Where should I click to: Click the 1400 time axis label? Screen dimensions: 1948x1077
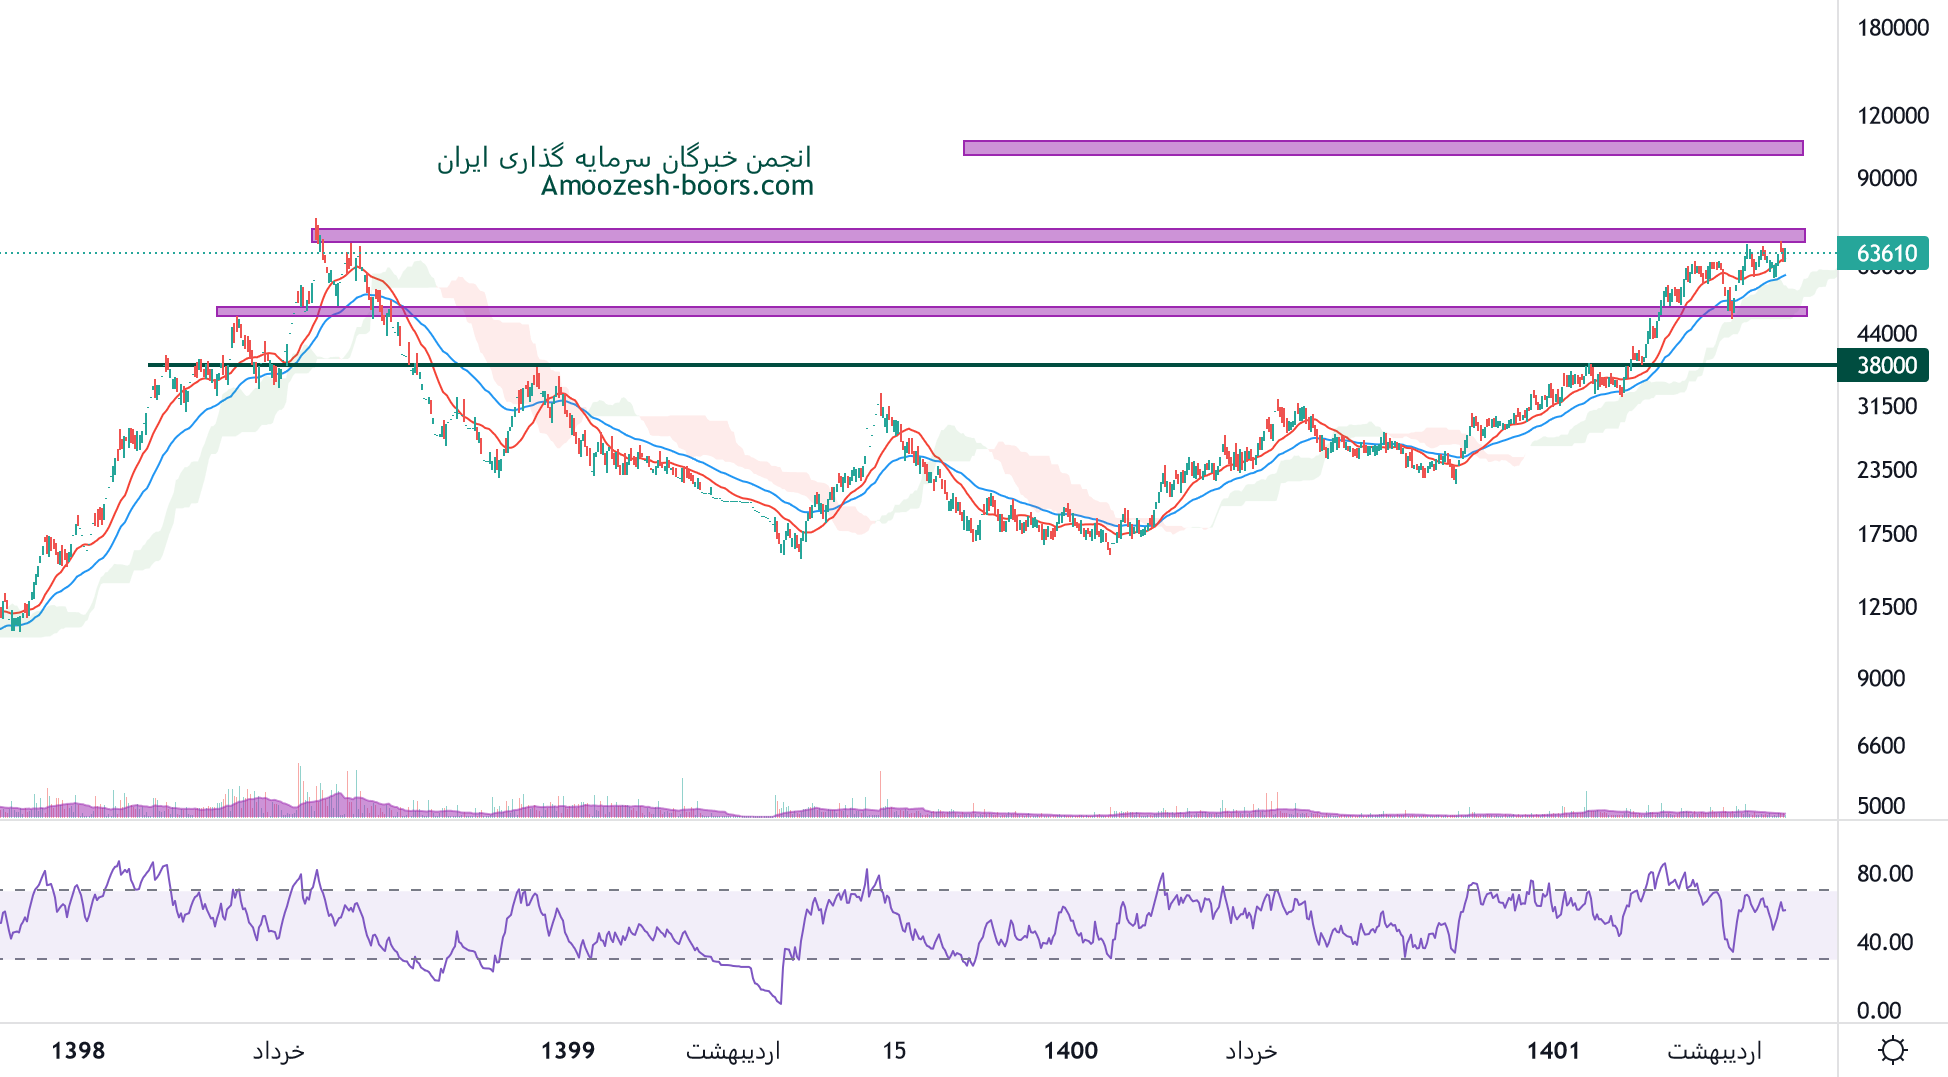tap(1070, 1050)
